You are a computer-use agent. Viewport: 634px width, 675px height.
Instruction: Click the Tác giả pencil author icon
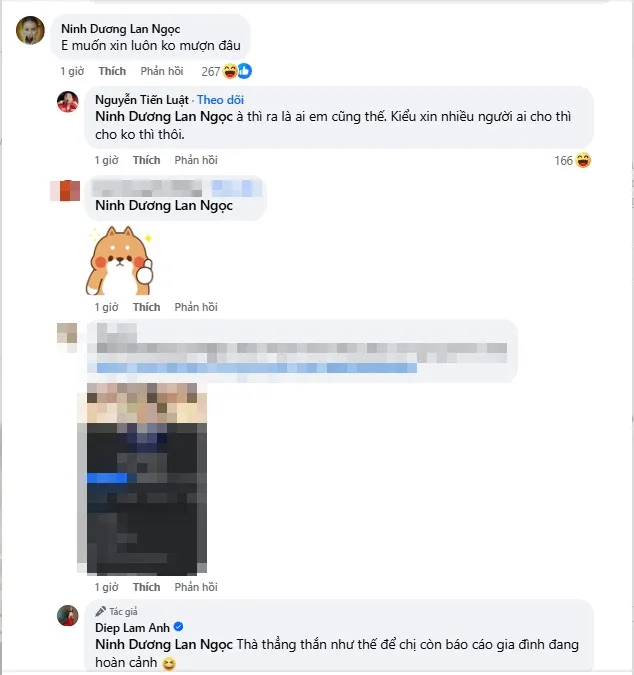pyautogui.click(x=100, y=611)
